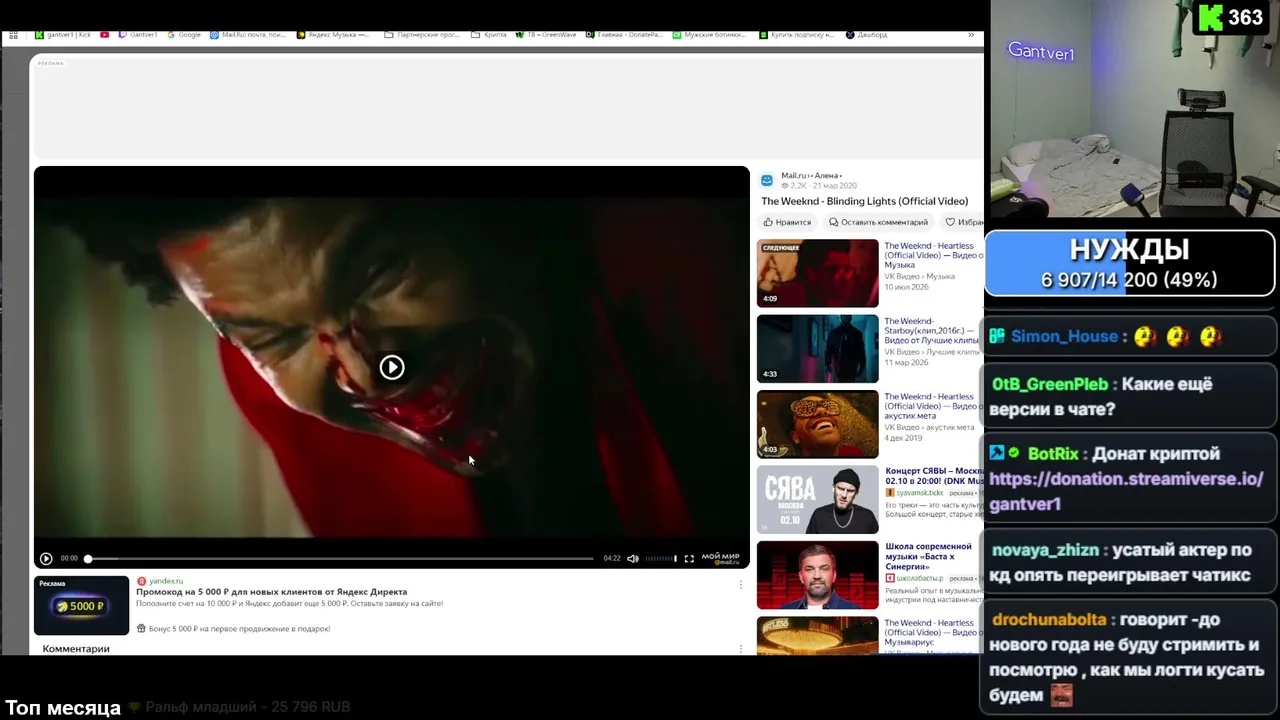1280x720 pixels.
Task: Open the Яндекс Музыка bookmark
Action: 334,35
